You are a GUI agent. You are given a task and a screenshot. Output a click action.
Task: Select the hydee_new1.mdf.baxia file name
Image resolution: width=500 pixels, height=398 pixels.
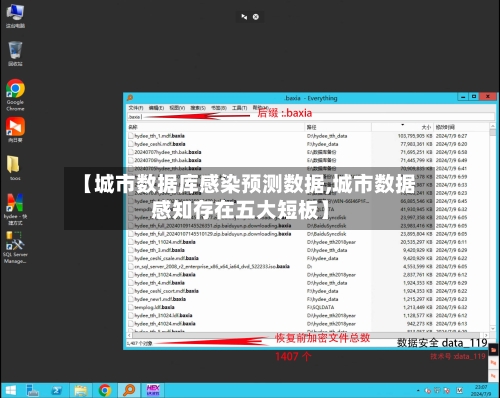[x=160, y=299]
